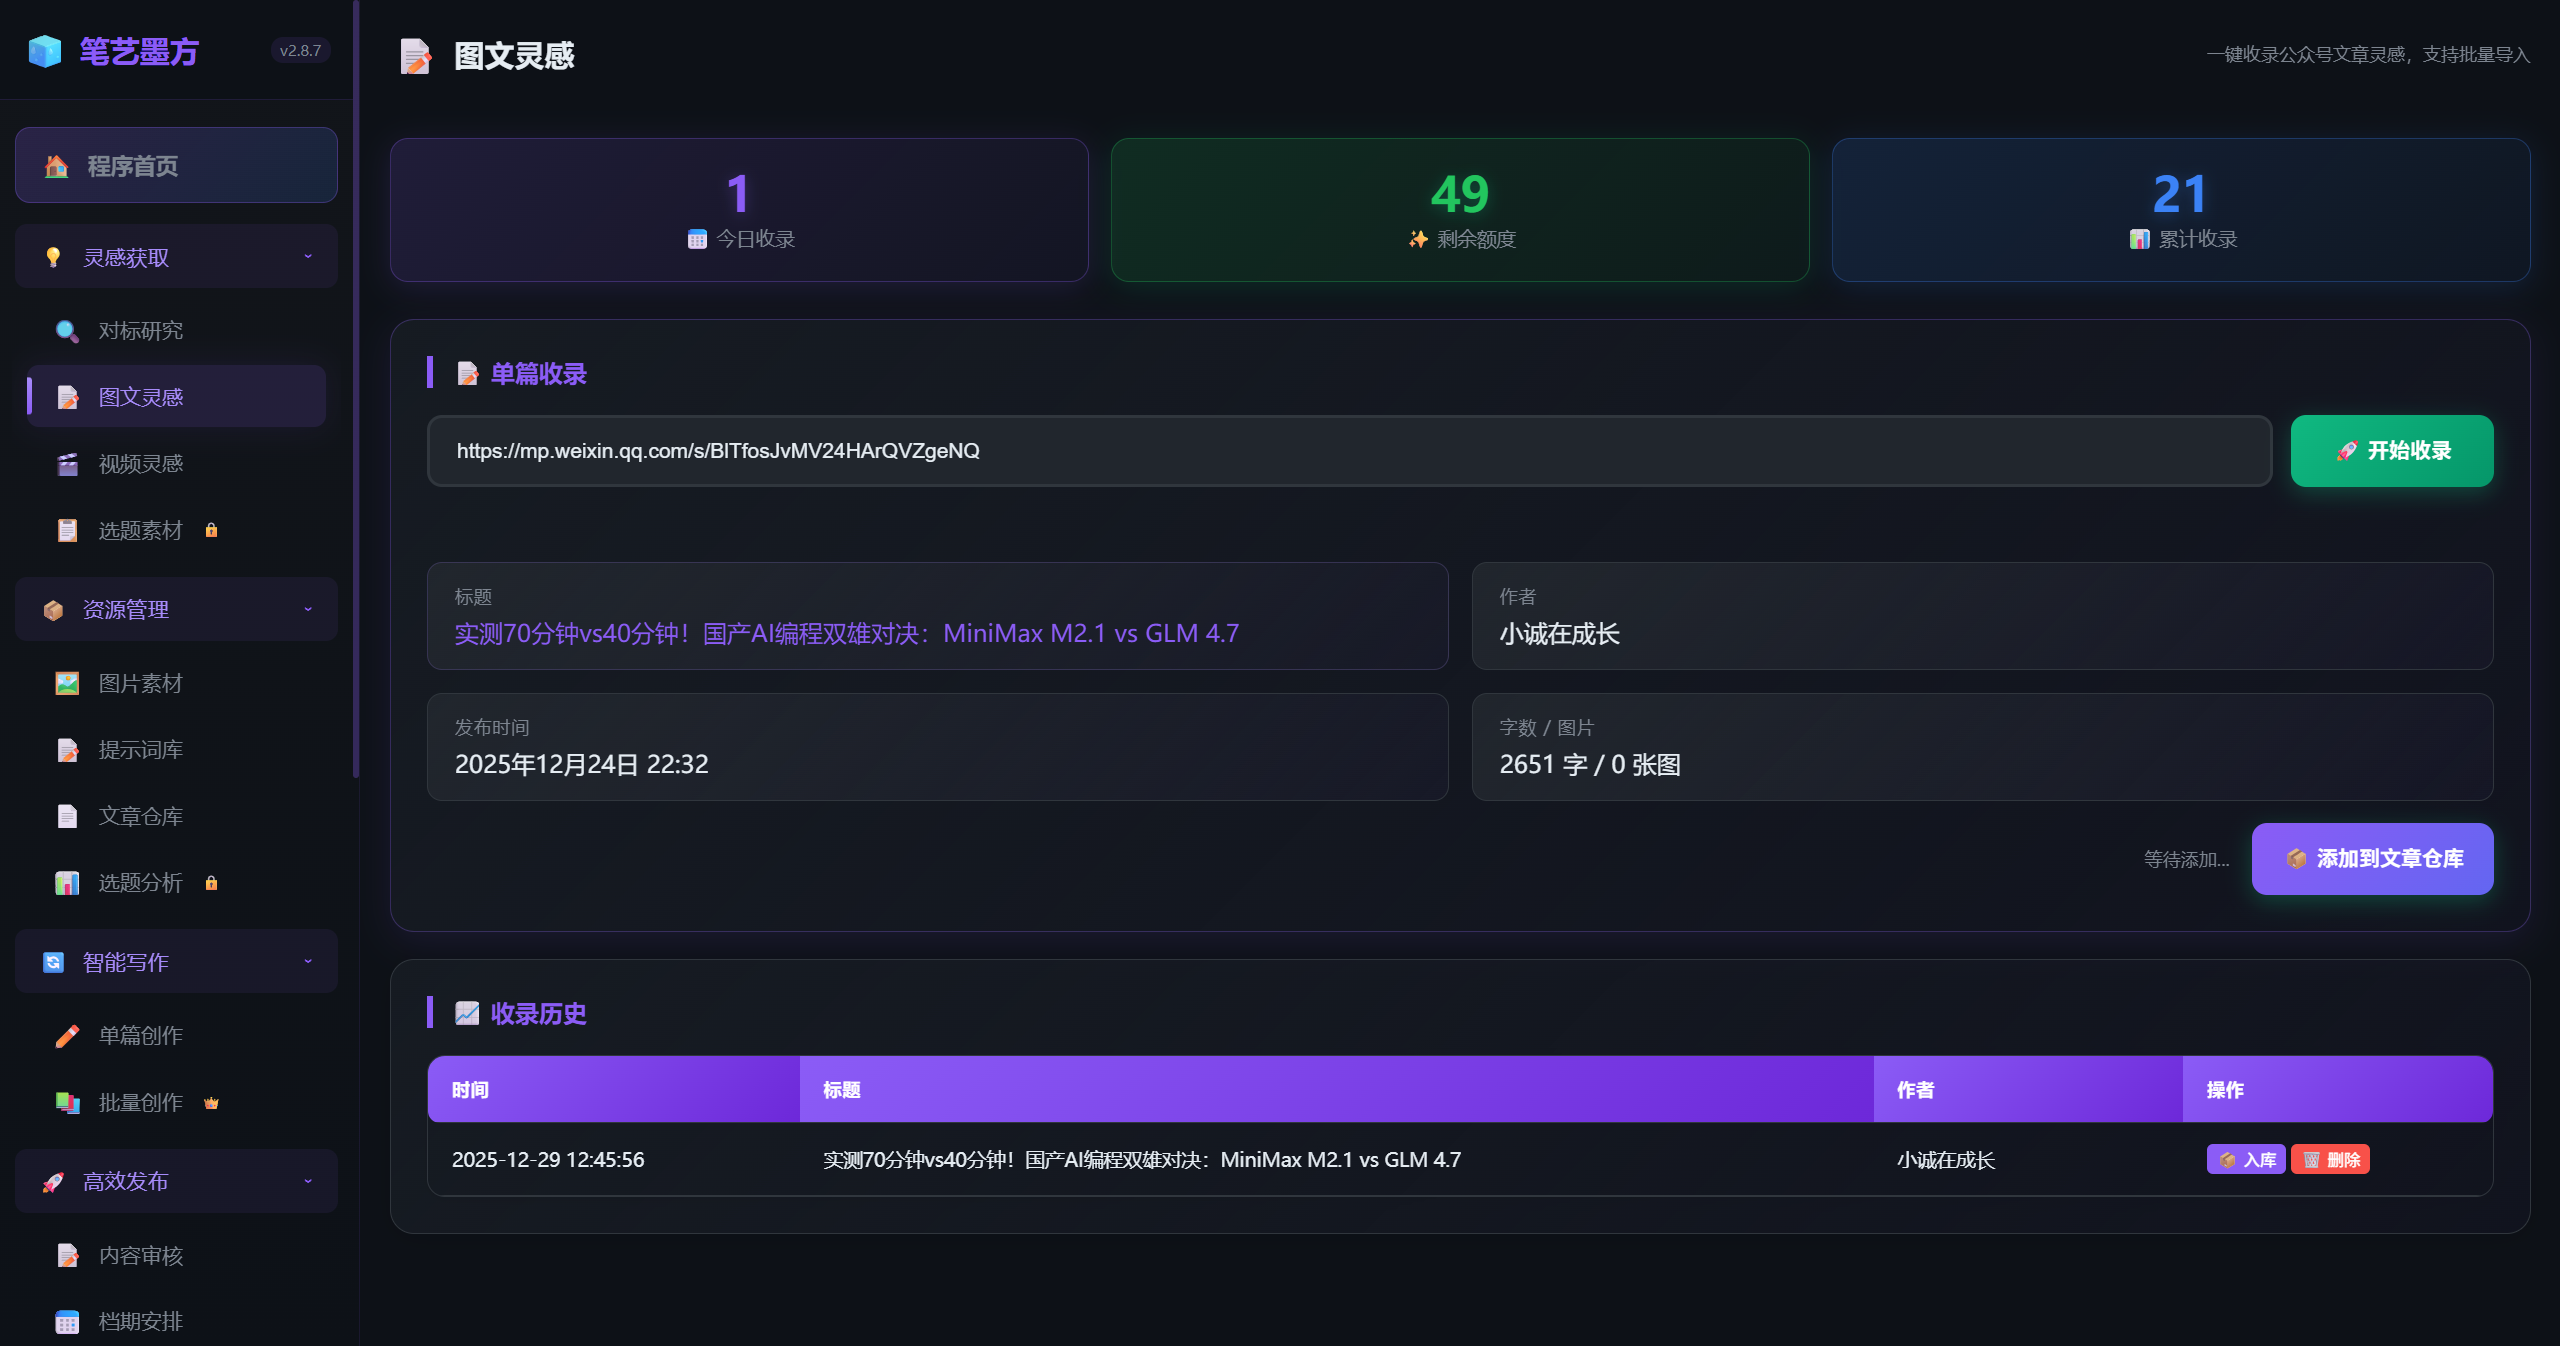Open the 档期安排 calendar icon
Viewport: 2560px width, 1346px height.
pyautogui.click(x=67, y=1322)
